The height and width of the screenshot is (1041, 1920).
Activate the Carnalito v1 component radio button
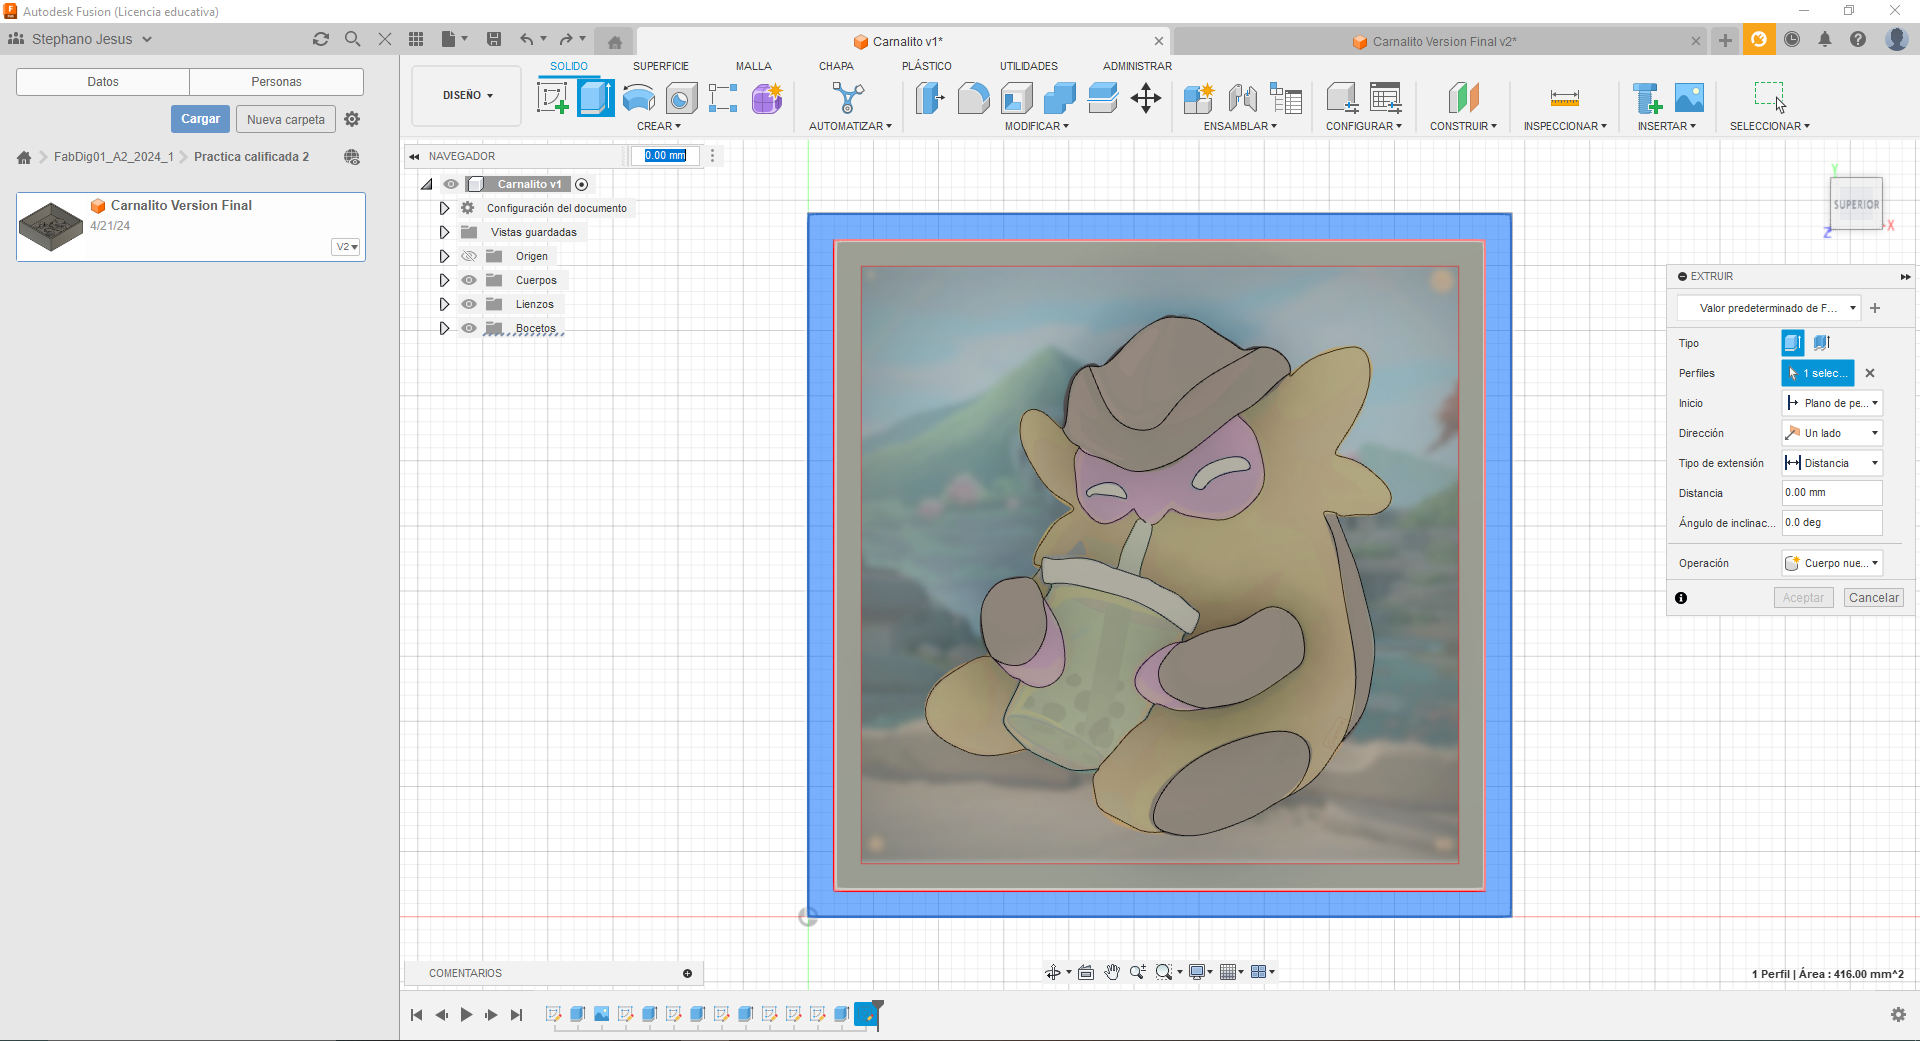[582, 184]
